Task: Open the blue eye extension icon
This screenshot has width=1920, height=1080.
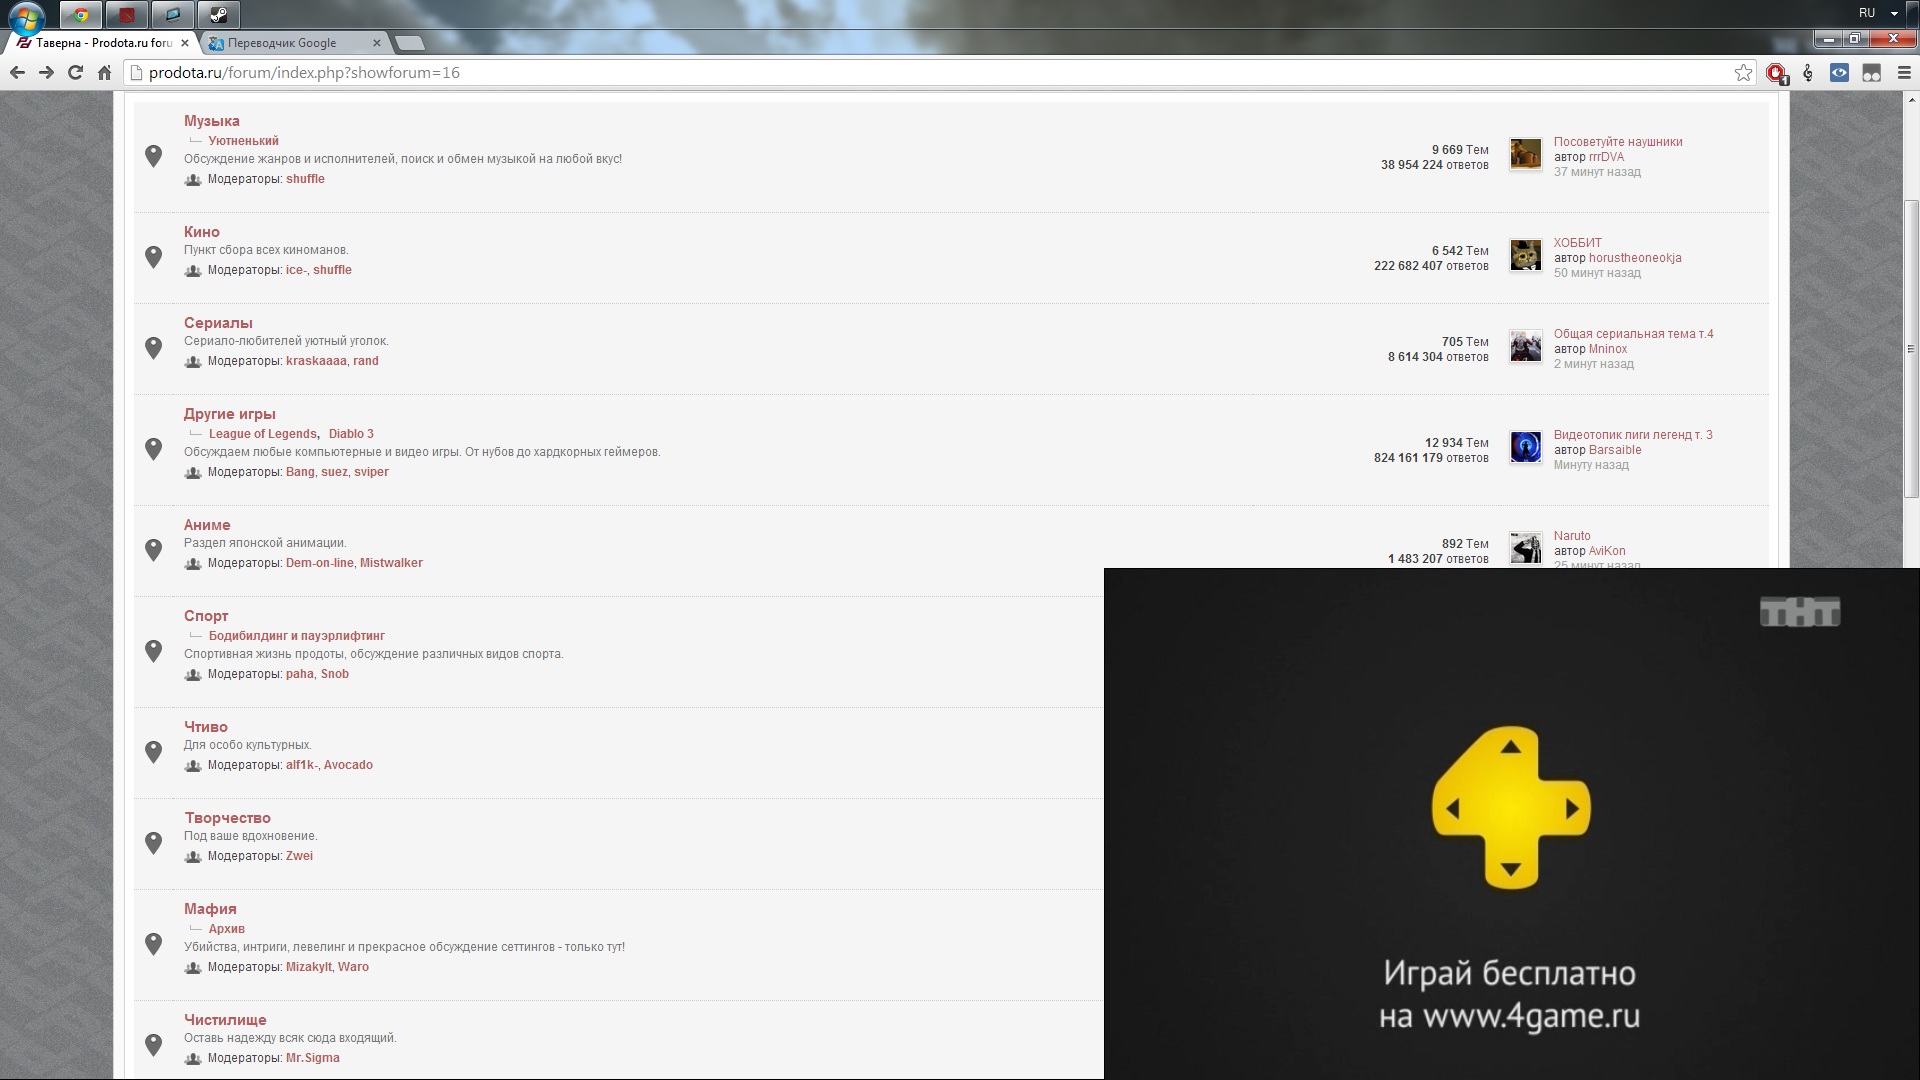Action: (x=1839, y=73)
